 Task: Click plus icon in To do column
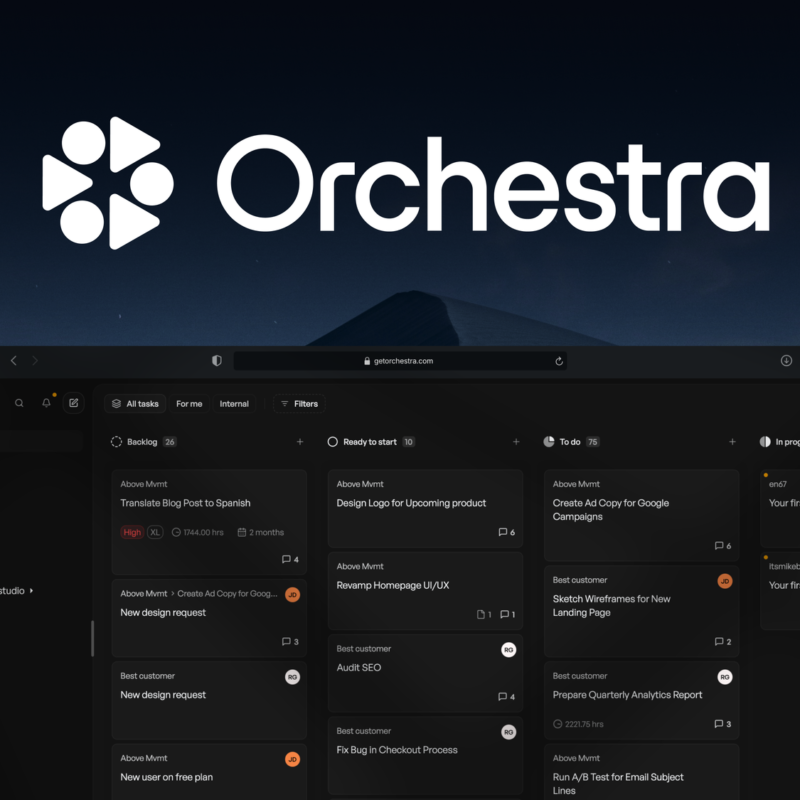[x=732, y=442]
